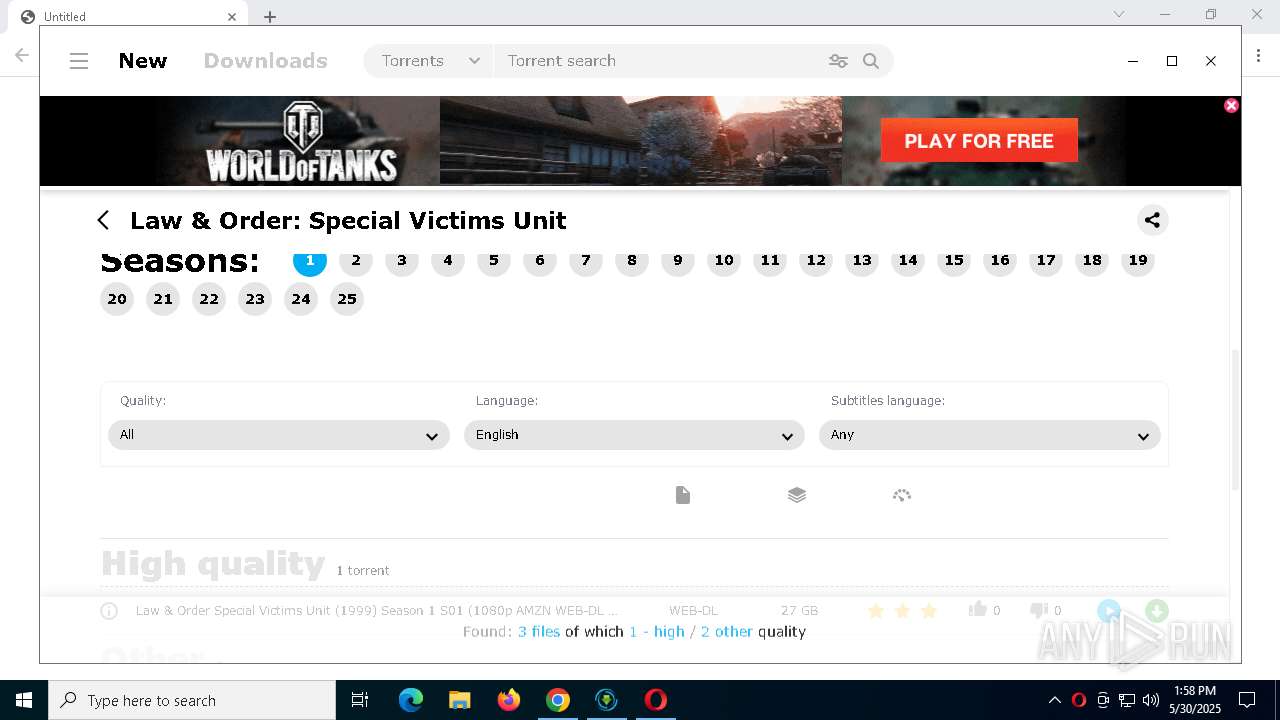Open the taskbar clock and date

1195,700
